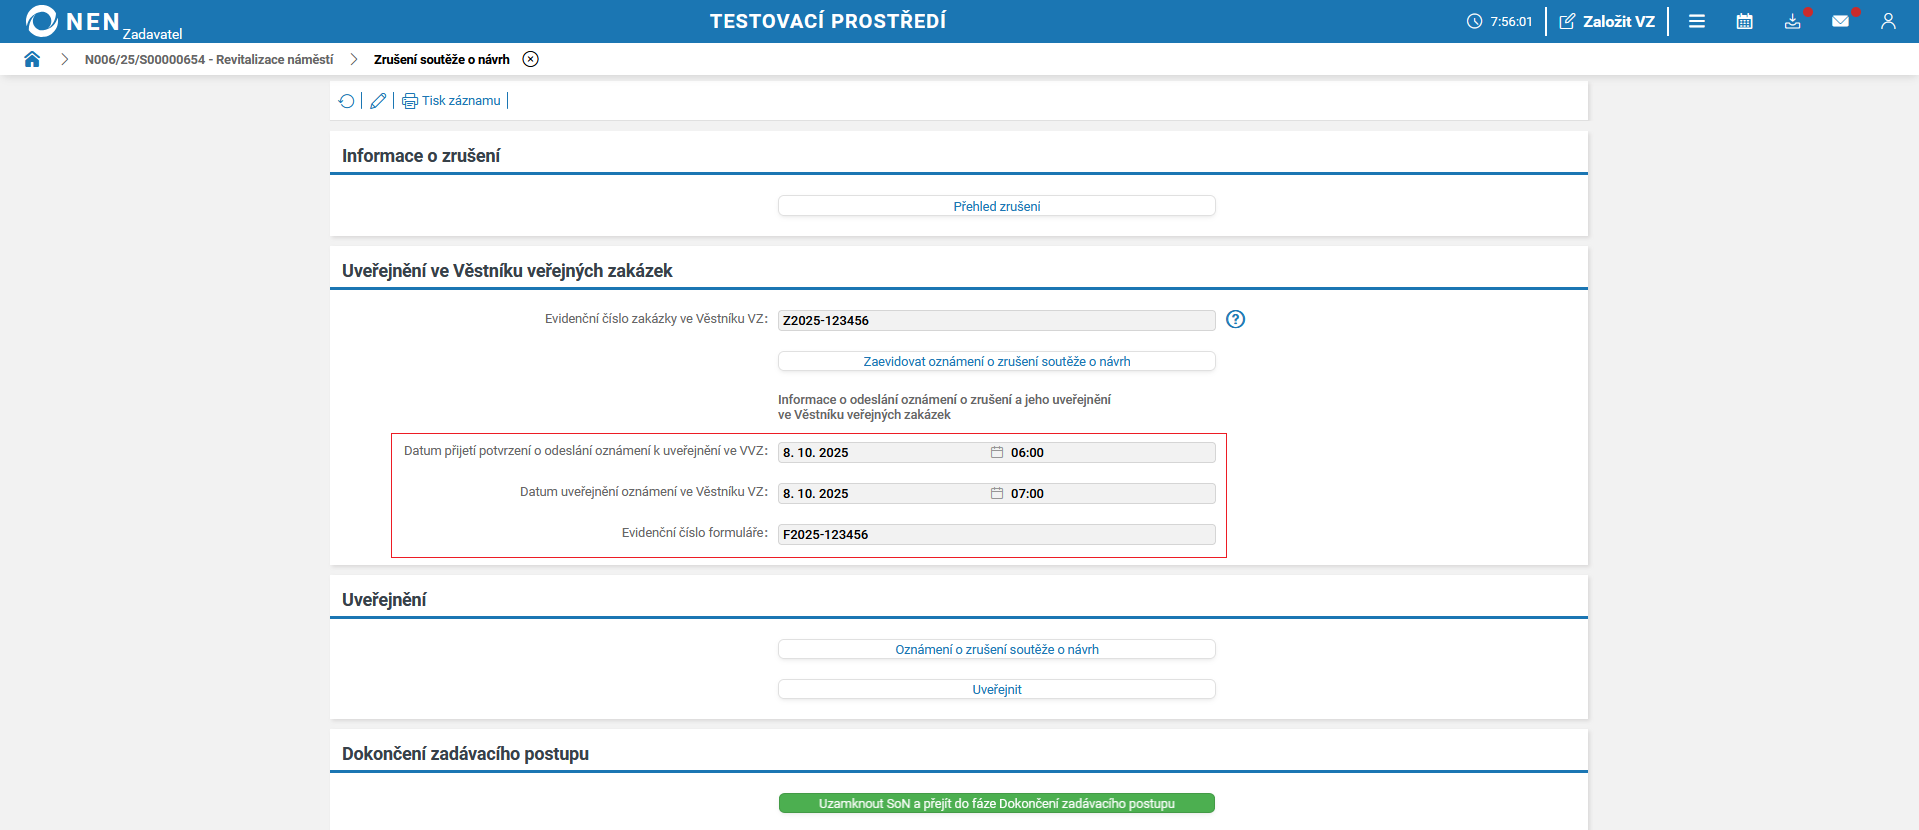Open help icon next to Evidenční číslo zakázky
The height and width of the screenshot is (830, 1919).
point(1236,319)
